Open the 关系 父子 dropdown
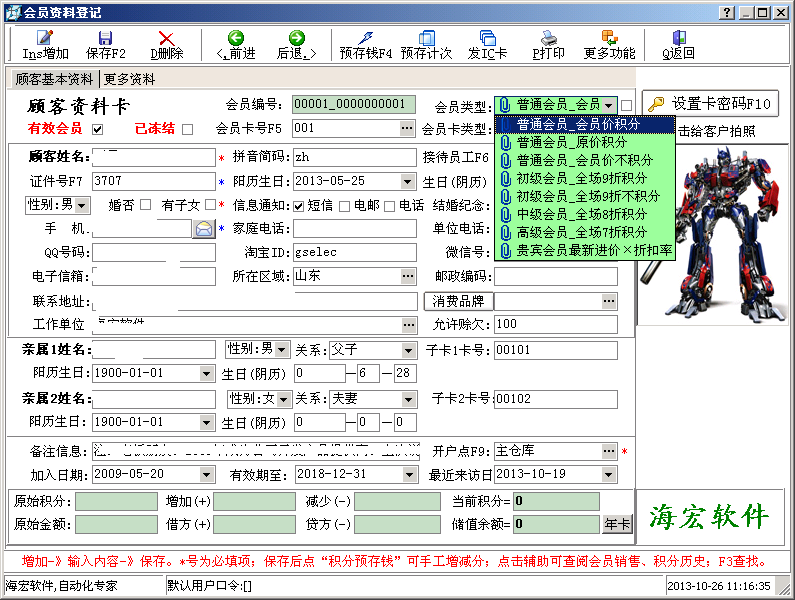 point(408,350)
